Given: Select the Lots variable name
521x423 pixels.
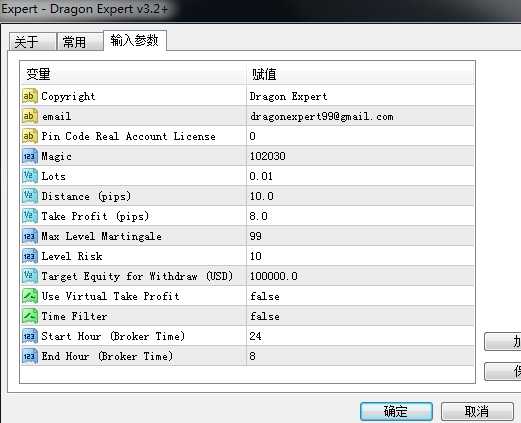Looking at the screenshot, I should tap(53, 176).
